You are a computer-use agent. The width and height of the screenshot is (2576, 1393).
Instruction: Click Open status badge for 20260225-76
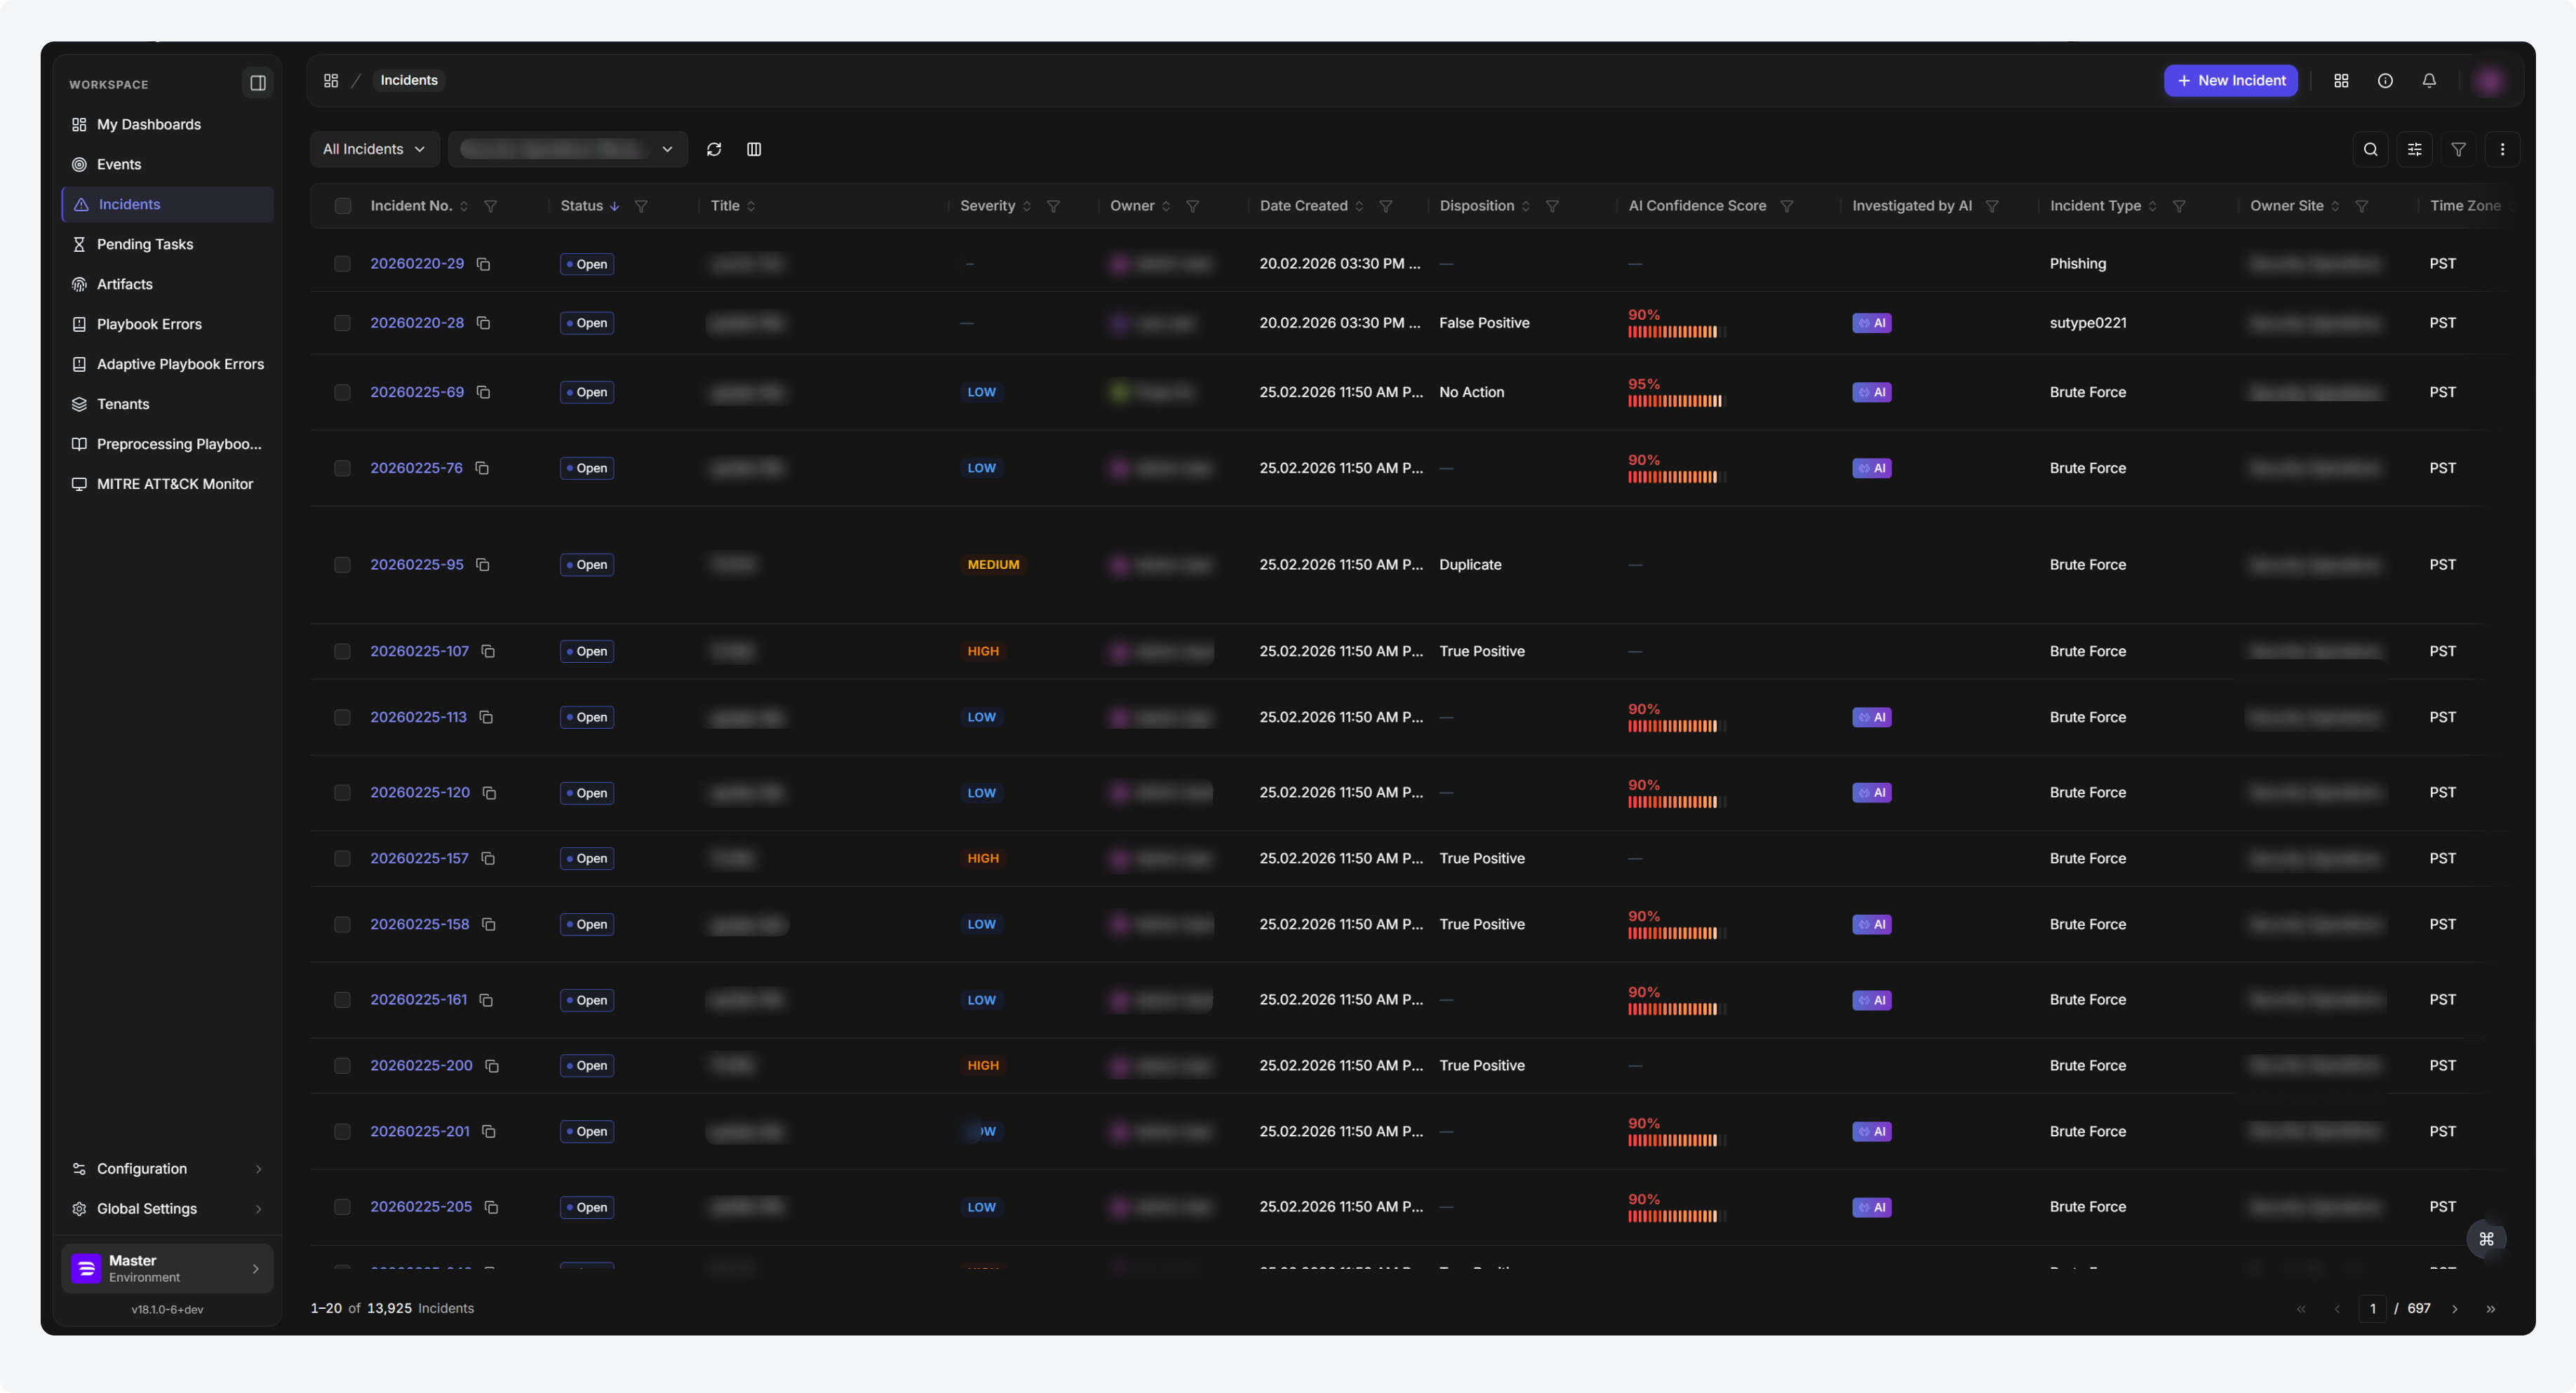click(x=587, y=468)
